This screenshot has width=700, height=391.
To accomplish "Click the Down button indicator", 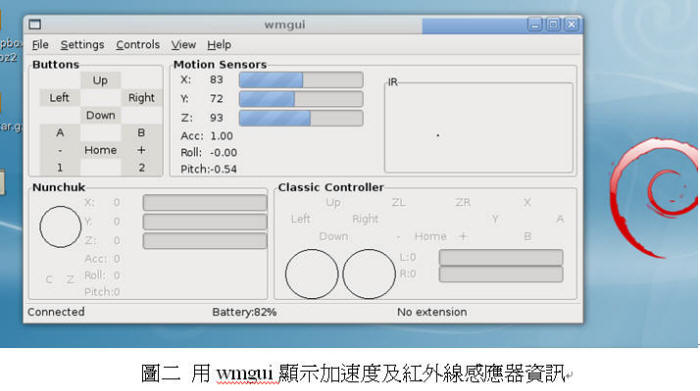I will (x=100, y=115).
